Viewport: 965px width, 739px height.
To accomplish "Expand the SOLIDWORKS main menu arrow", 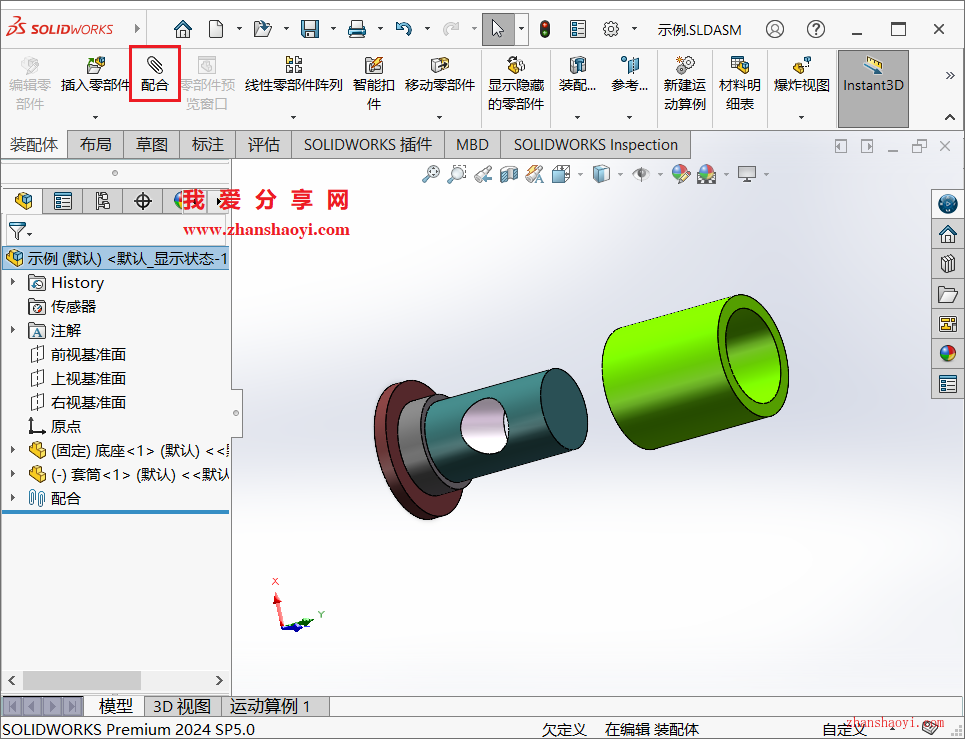I will pos(137,28).
